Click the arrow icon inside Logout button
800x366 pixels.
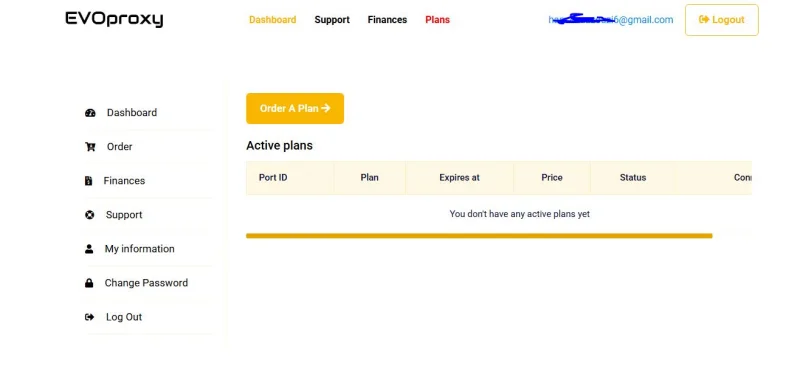tap(704, 19)
